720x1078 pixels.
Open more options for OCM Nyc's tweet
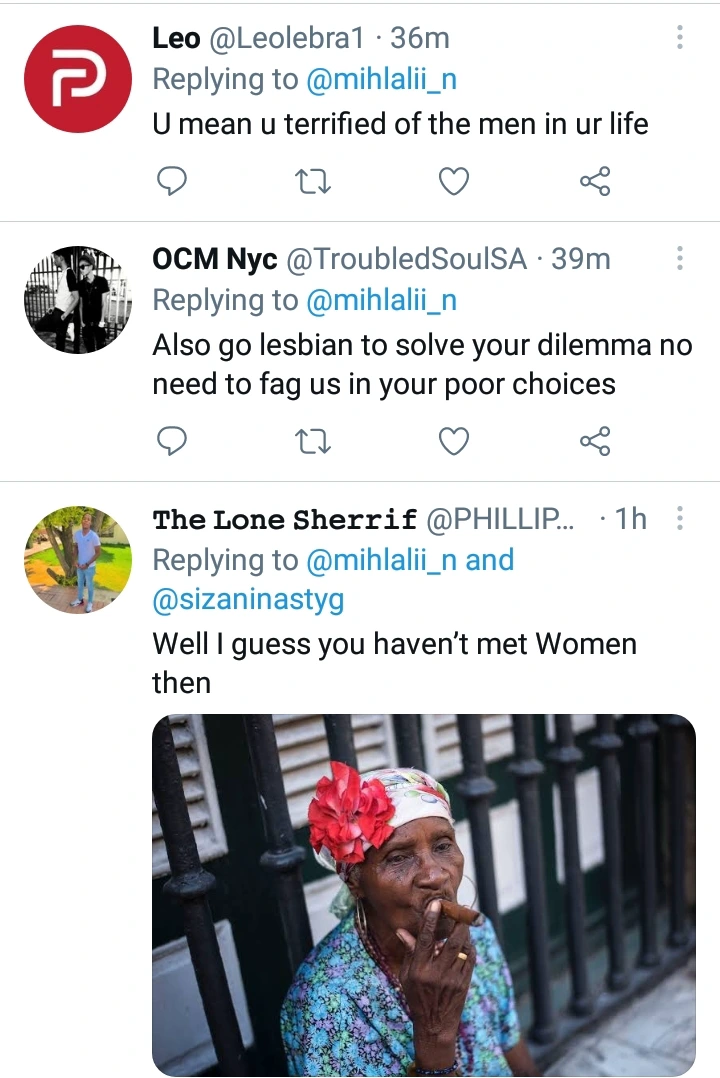[679, 258]
